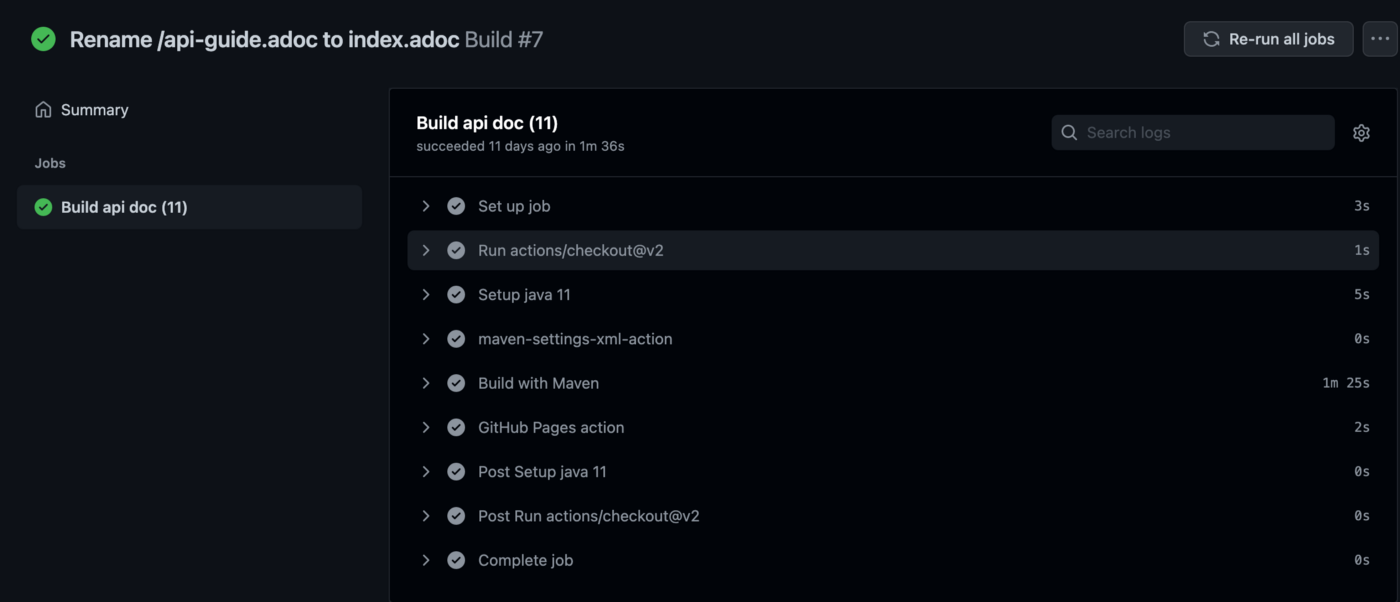This screenshot has height=602, width=1400.
Task: Expand the Setup java 11 step
Action: pyautogui.click(x=426, y=295)
